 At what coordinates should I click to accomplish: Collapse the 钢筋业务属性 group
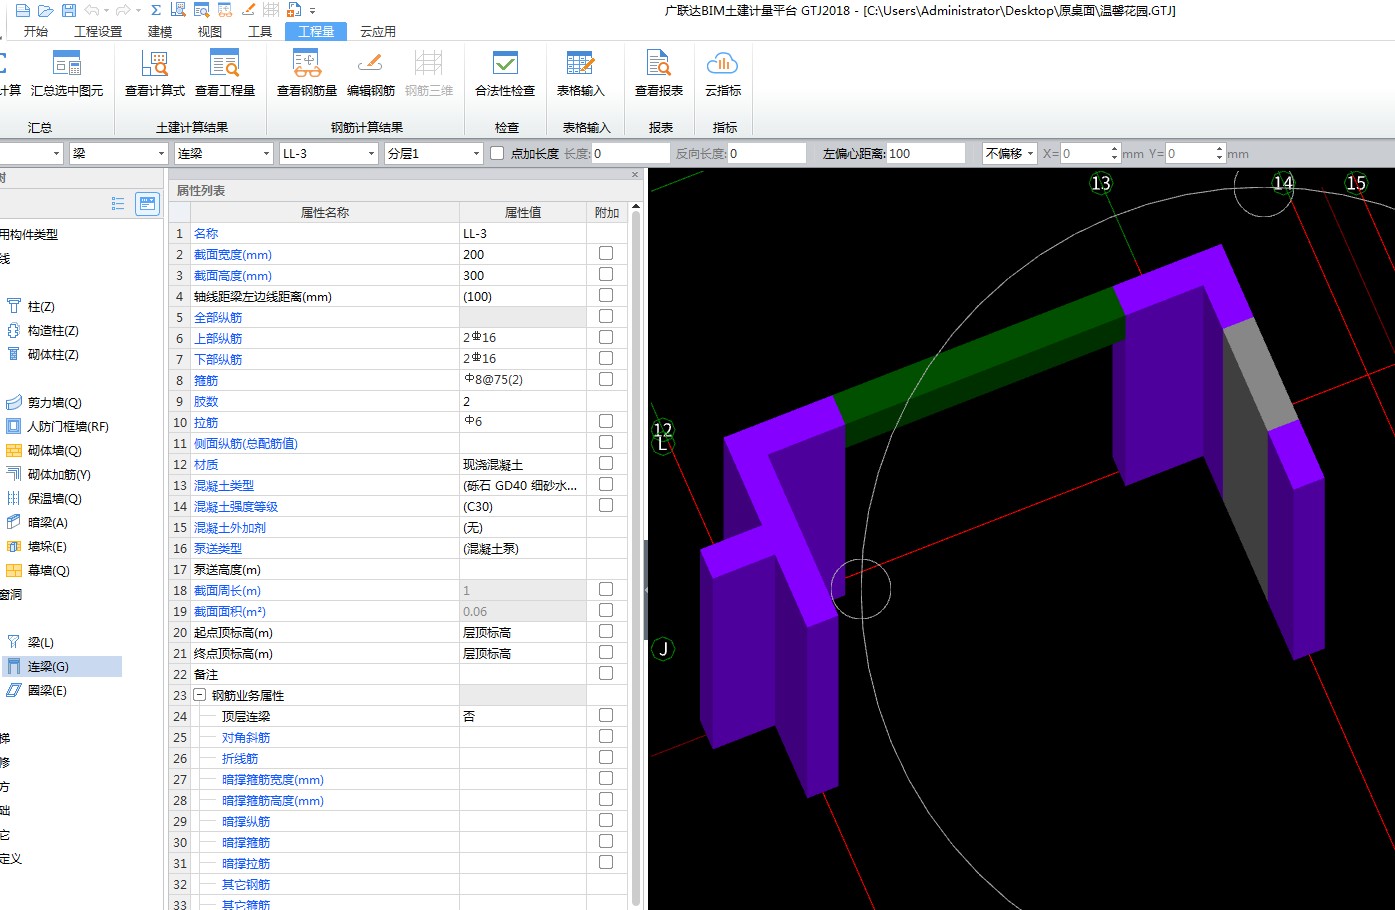coord(200,695)
